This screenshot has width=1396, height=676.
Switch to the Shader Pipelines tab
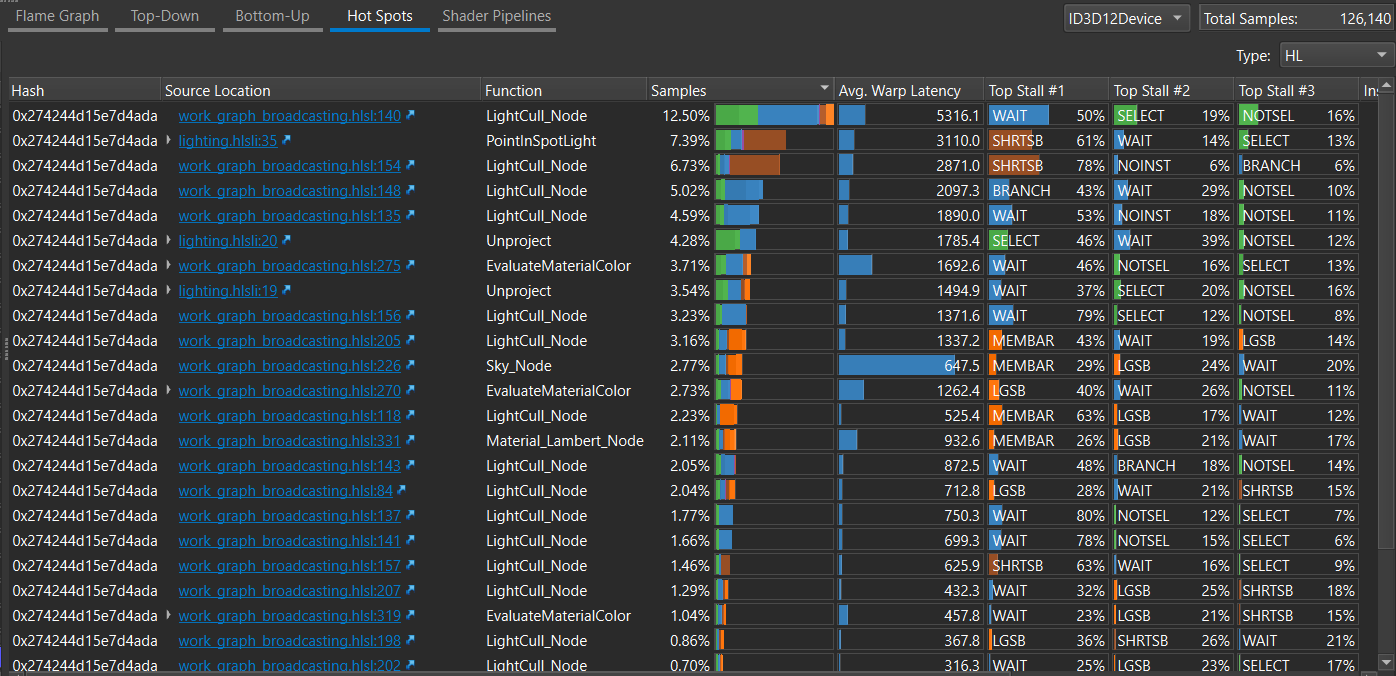click(496, 16)
